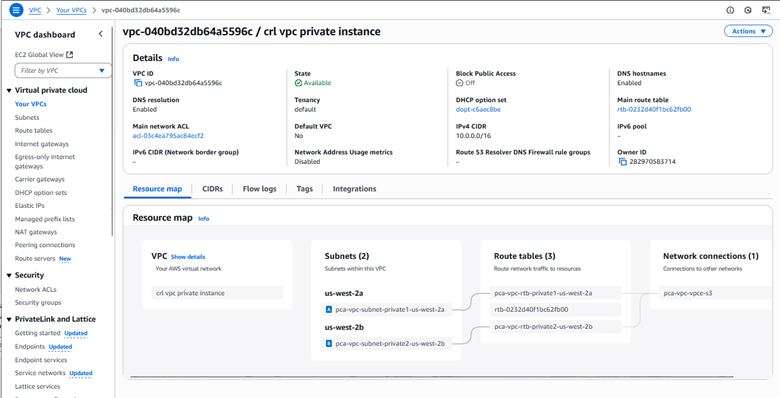
Task: Click subnet B icon for private2-us-west-2b
Action: (328, 343)
